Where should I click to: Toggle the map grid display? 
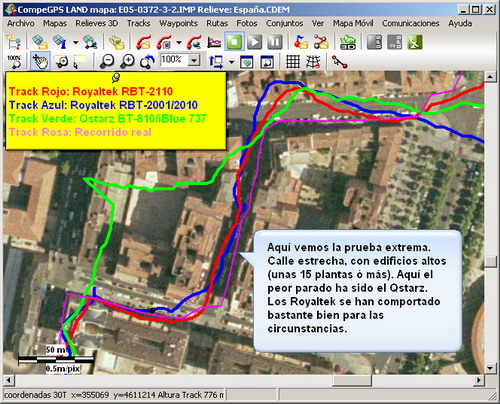[x=293, y=62]
